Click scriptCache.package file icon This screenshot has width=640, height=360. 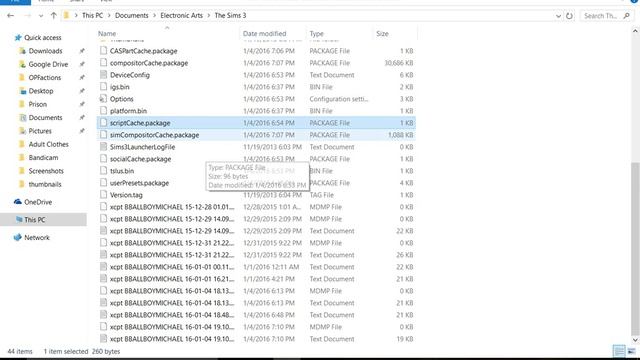[x=103, y=122]
